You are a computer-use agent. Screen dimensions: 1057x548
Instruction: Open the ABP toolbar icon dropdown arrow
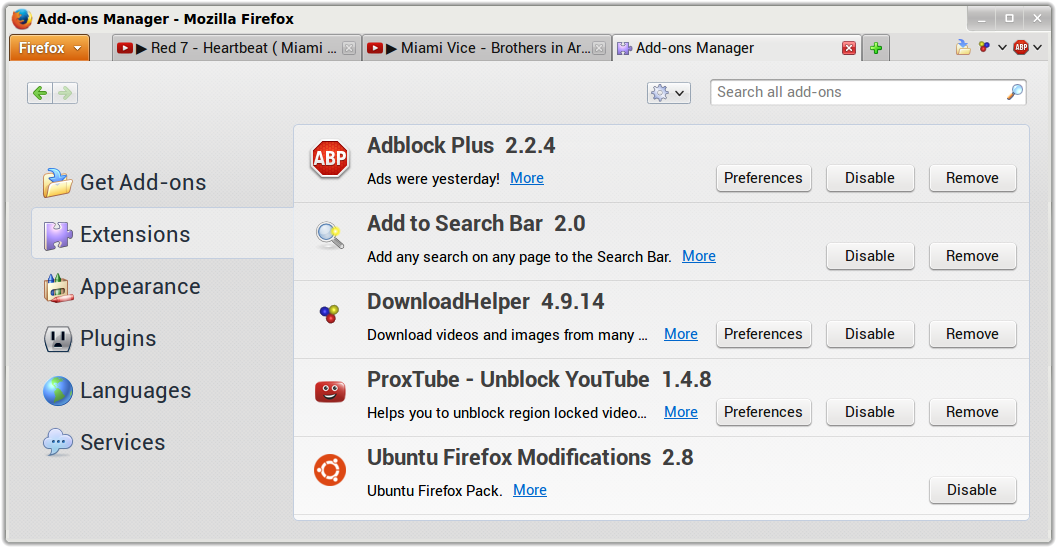click(1037, 47)
